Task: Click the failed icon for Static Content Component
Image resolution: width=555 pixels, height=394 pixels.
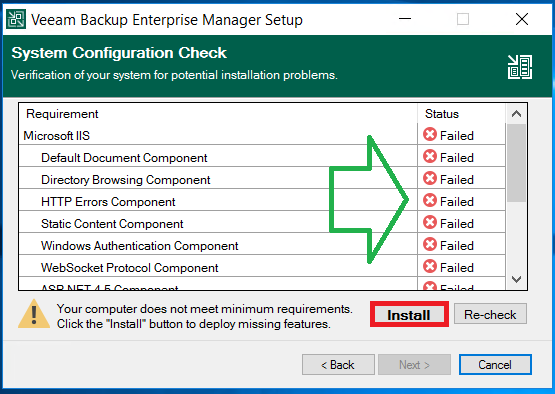Action: coord(430,223)
